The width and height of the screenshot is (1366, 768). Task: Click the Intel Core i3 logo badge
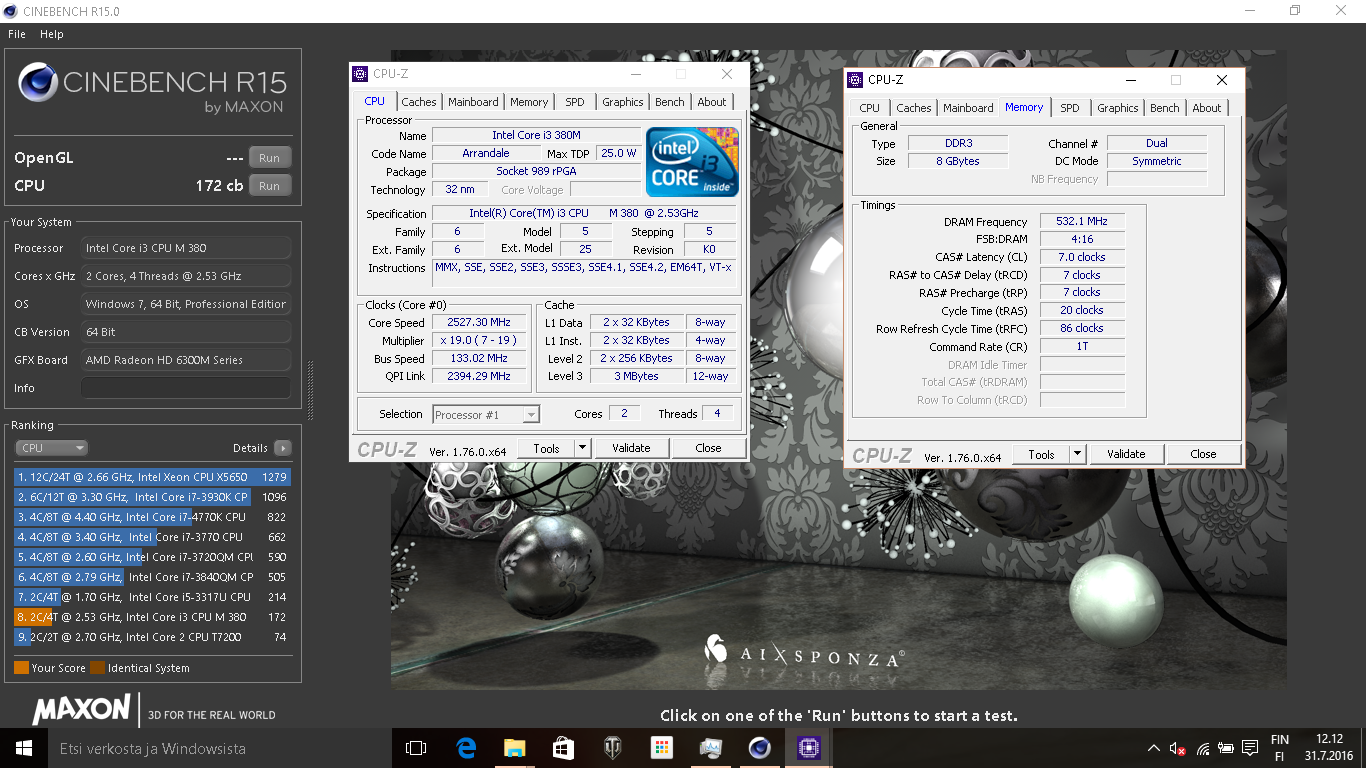coord(692,160)
